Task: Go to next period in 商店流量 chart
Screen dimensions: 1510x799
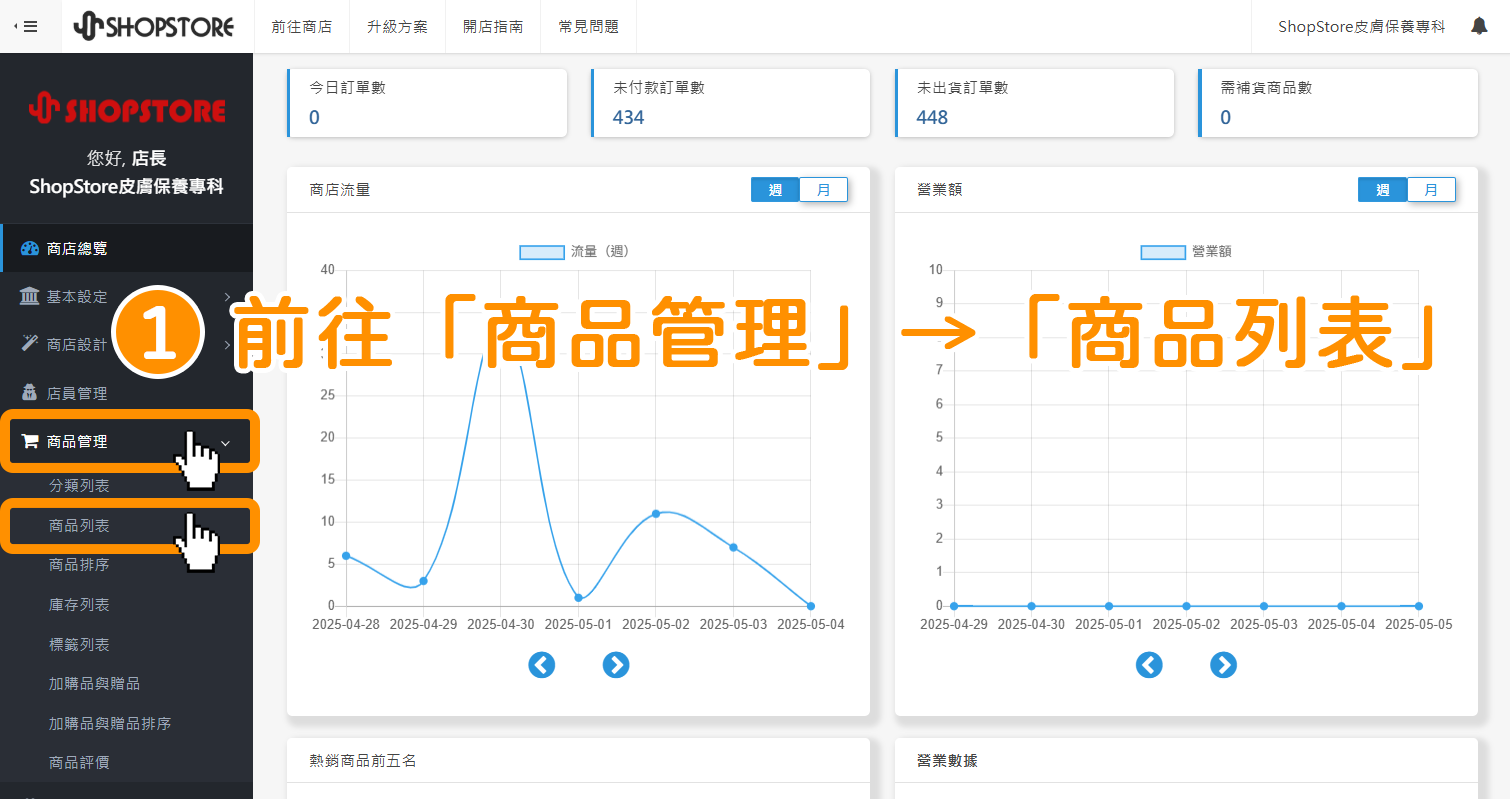Action: [x=616, y=665]
